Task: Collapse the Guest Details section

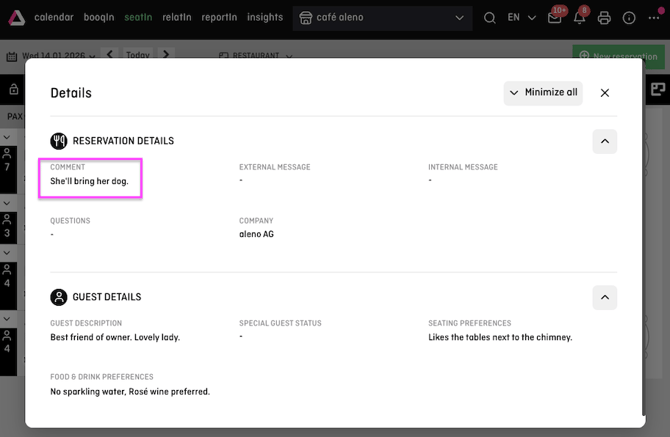Action: coord(604,297)
